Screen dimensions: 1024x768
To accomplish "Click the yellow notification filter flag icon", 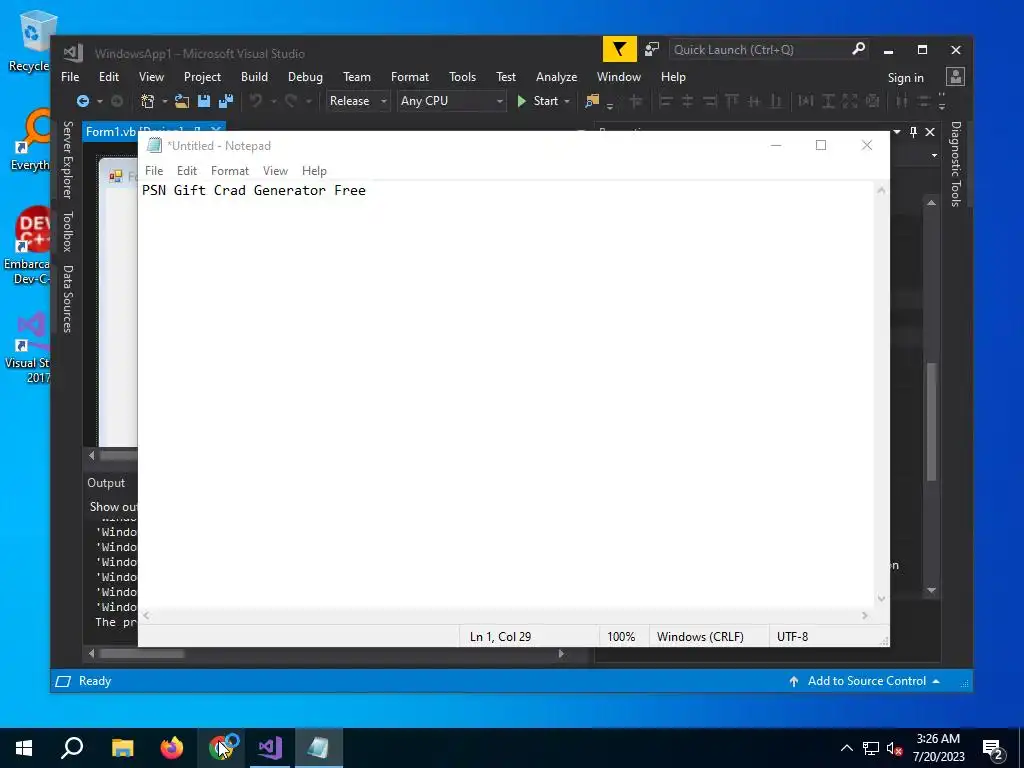I will pos(619,50).
